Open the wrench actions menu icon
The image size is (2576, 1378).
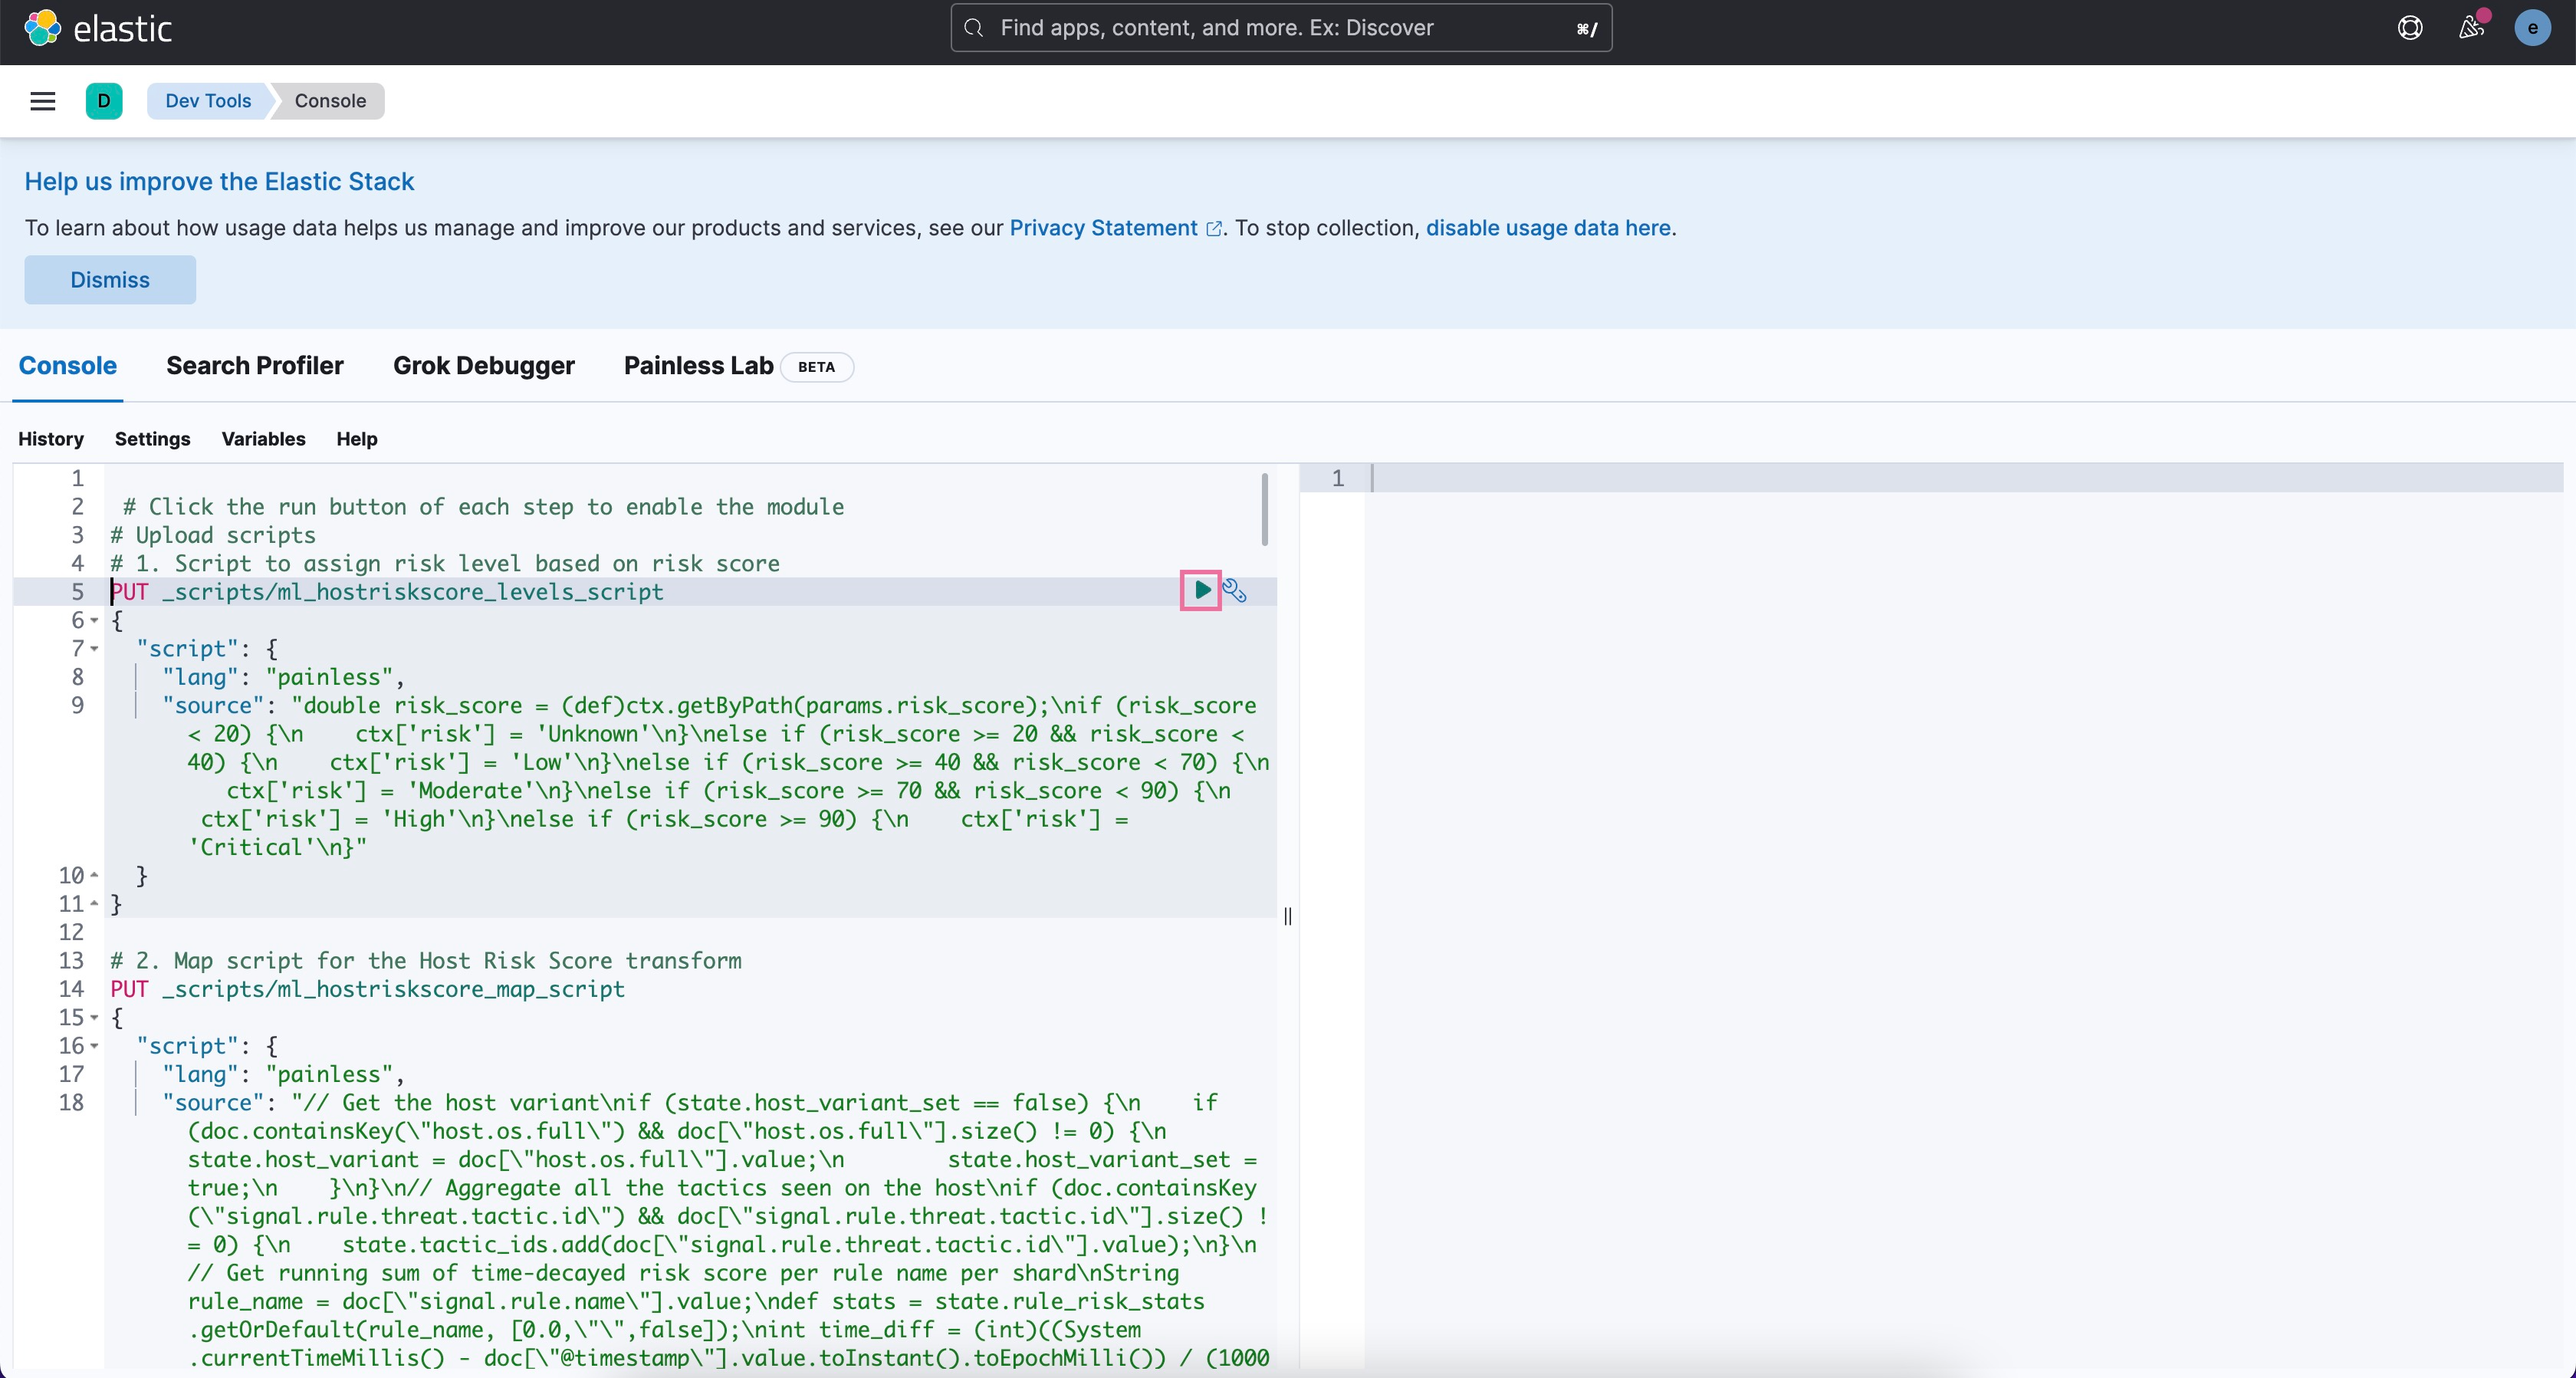[x=1234, y=591]
